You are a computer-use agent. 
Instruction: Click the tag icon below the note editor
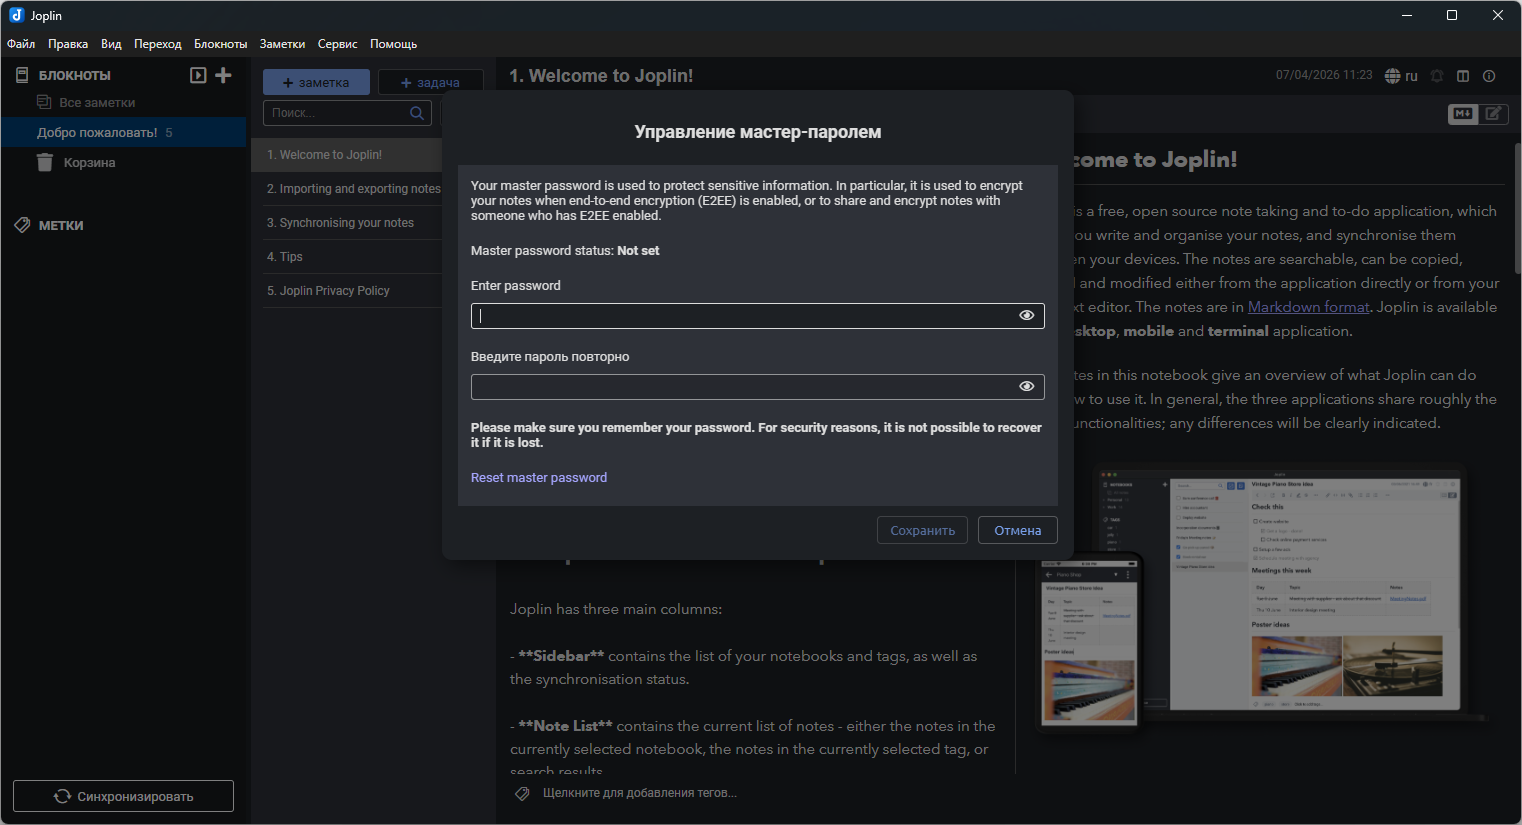(522, 793)
